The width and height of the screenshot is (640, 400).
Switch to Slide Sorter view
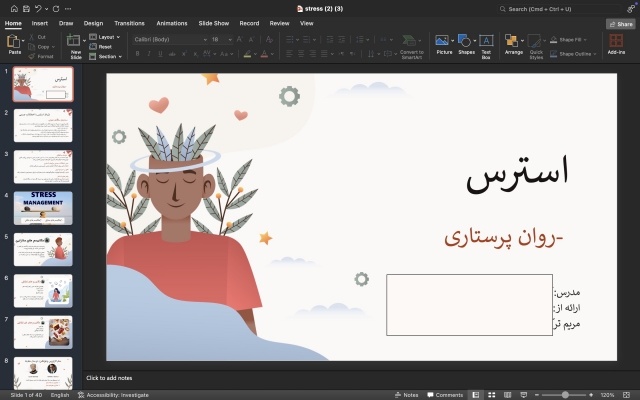click(491, 395)
